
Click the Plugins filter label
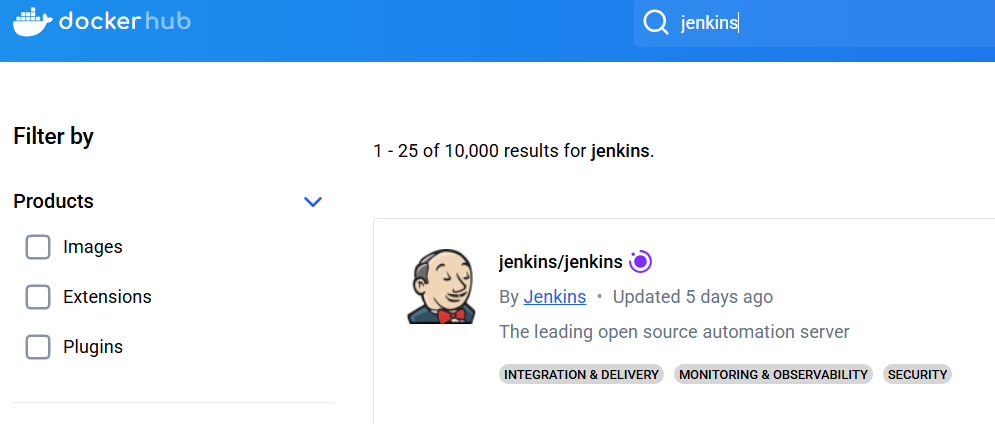coord(93,347)
